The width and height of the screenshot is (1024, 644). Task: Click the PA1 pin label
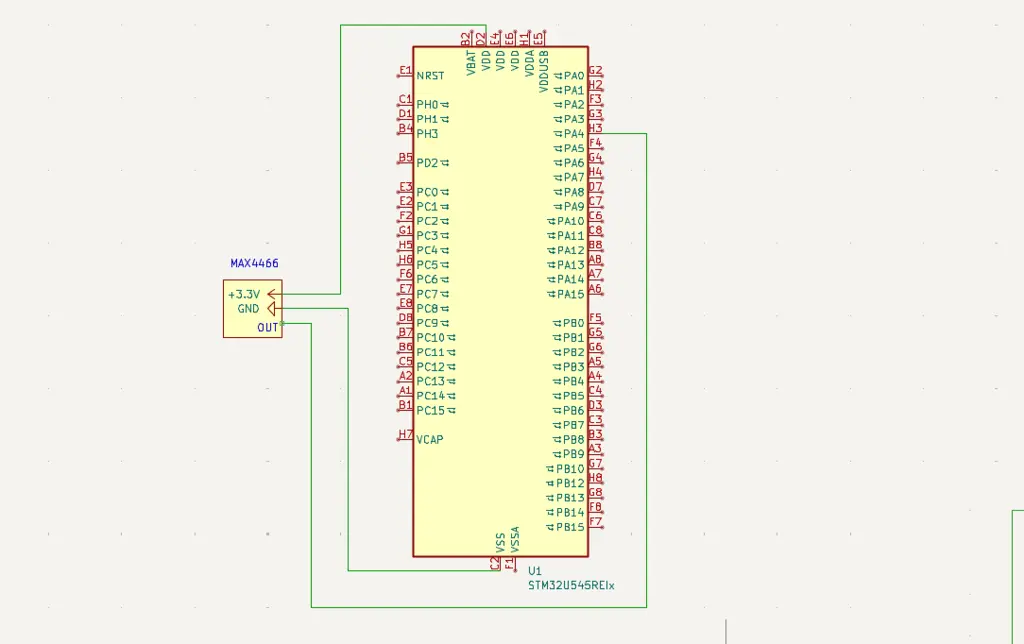pyautogui.click(x=574, y=90)
